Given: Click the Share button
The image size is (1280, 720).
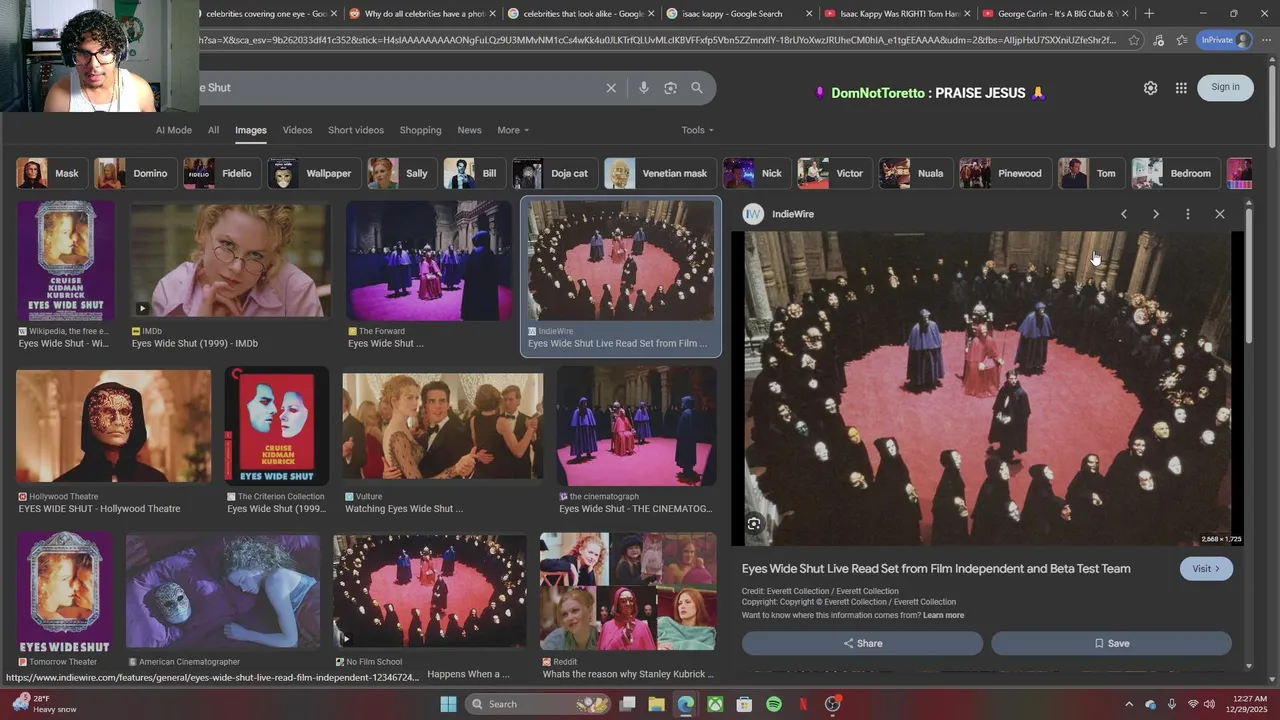Looking at the screenshot, I should tap(862, 643).
